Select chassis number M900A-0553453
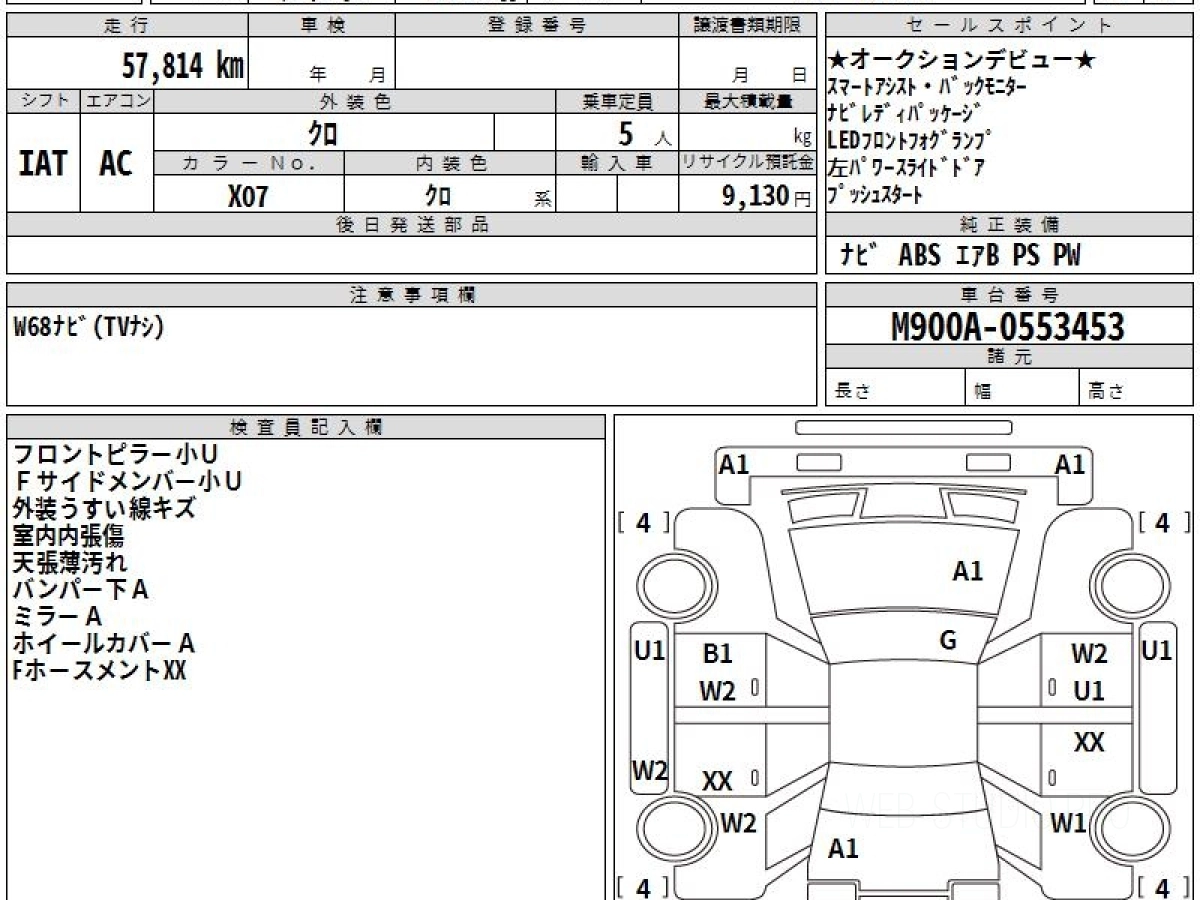 coord(1008,326)
